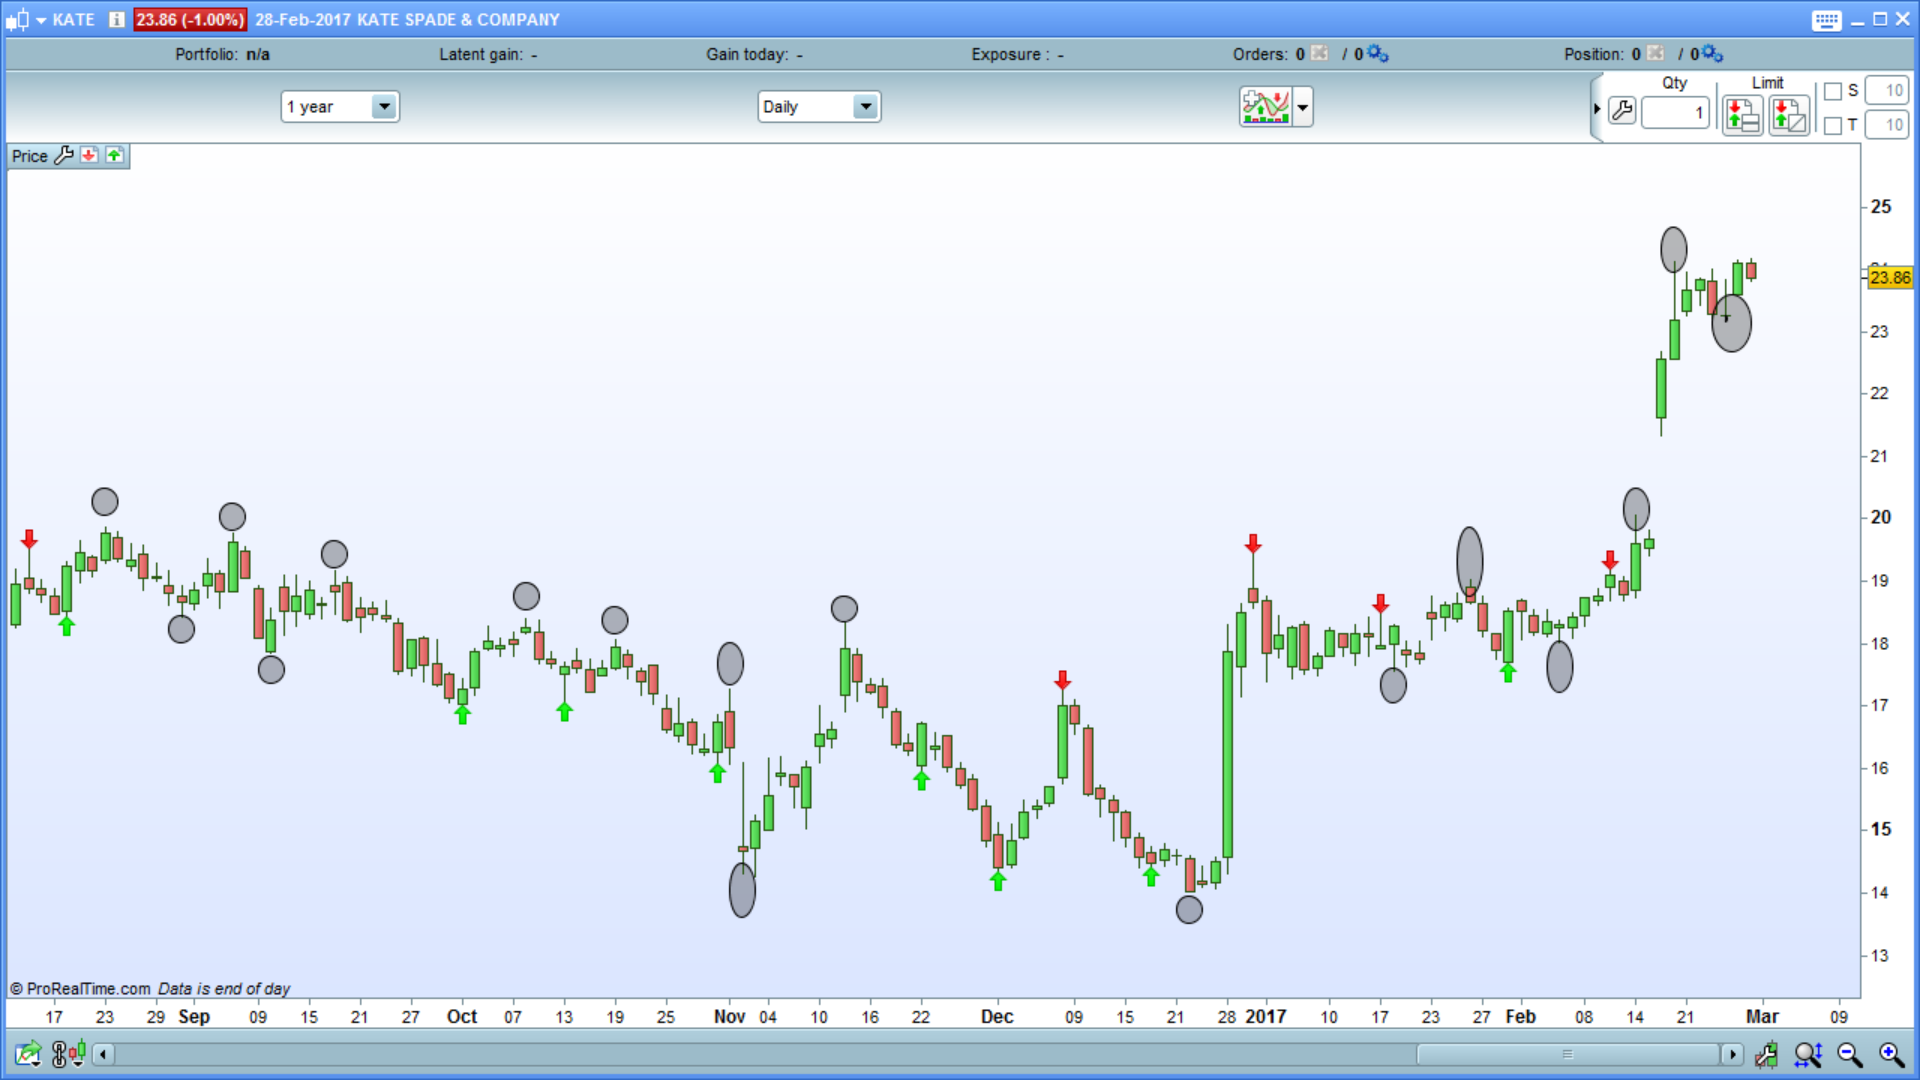This screenshot has height=1080, width=1920.
Task: Click the Position gear settings icon
Action: [x=1712, y=54]
